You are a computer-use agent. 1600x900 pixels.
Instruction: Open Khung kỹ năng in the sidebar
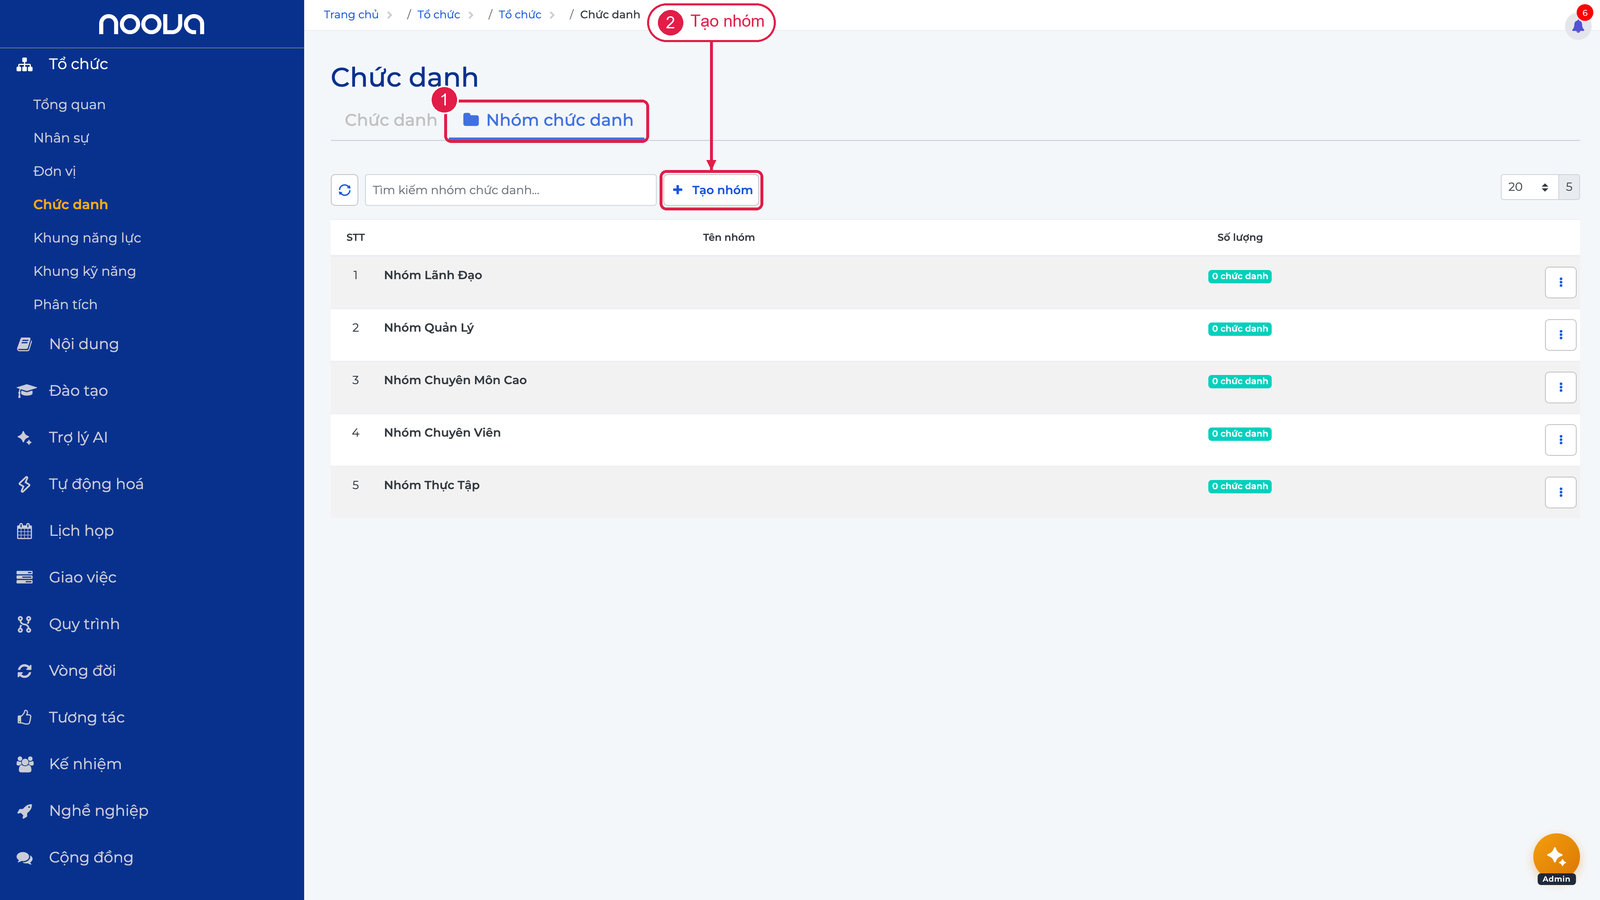pyautogui.click(x=84, y=271)
